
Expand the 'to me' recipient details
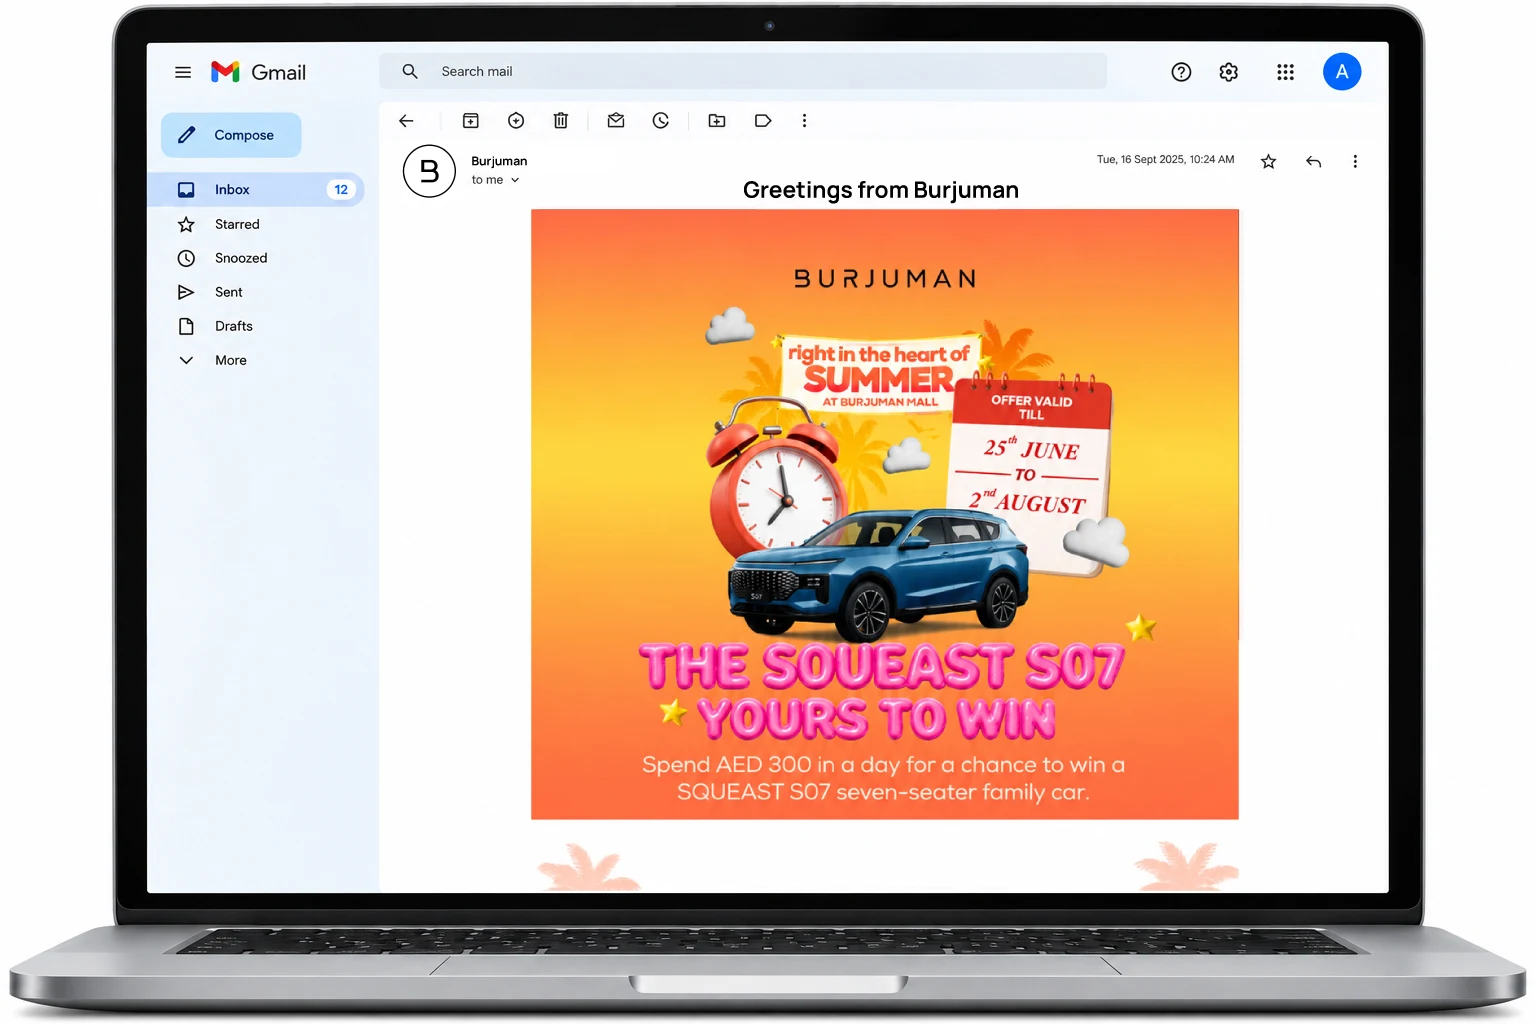click(x=496, y=180)
